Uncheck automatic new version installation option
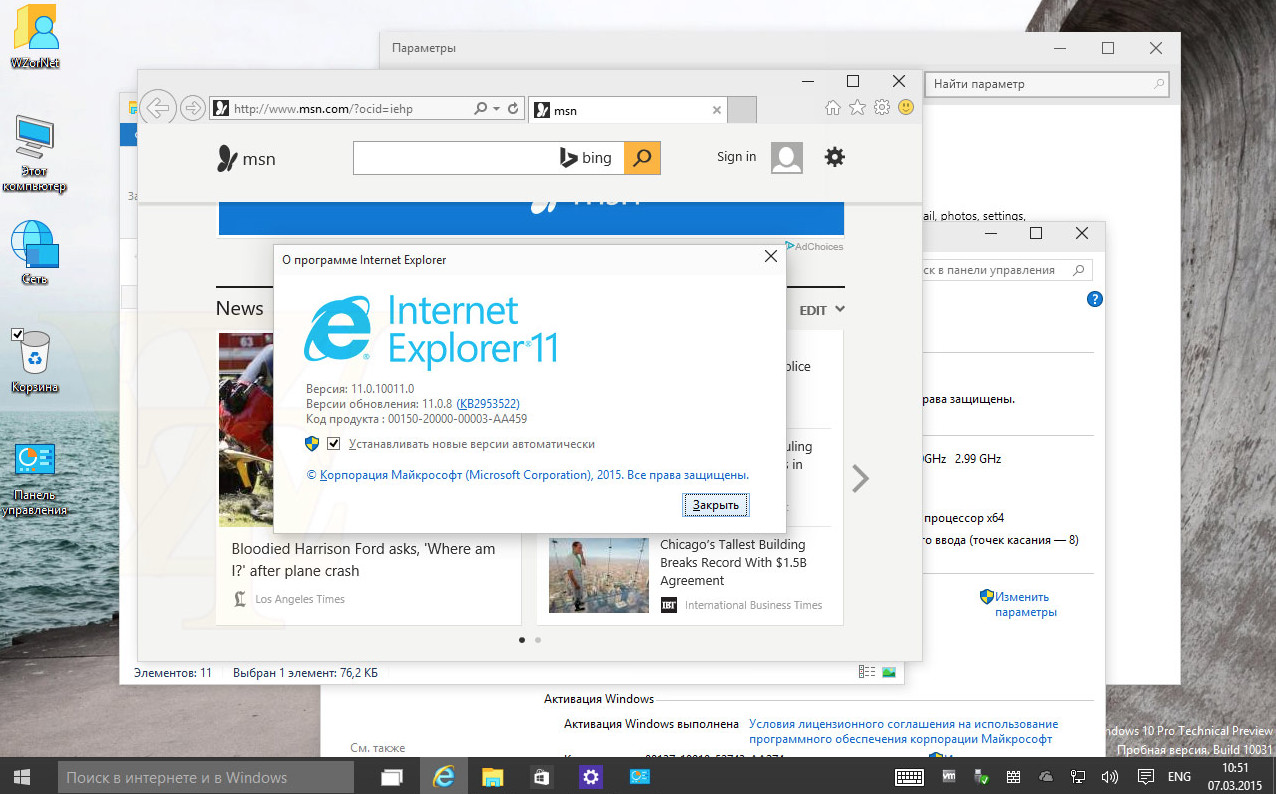 pos(334,443)
